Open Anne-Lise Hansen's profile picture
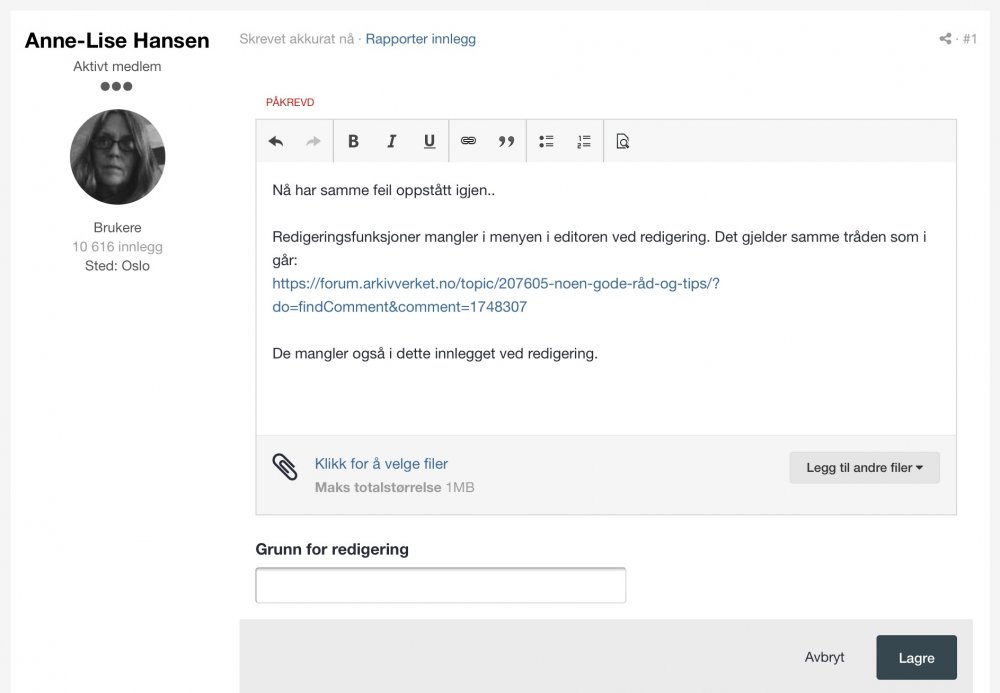The image size is (1000, 693). click(x=117, y=157)
